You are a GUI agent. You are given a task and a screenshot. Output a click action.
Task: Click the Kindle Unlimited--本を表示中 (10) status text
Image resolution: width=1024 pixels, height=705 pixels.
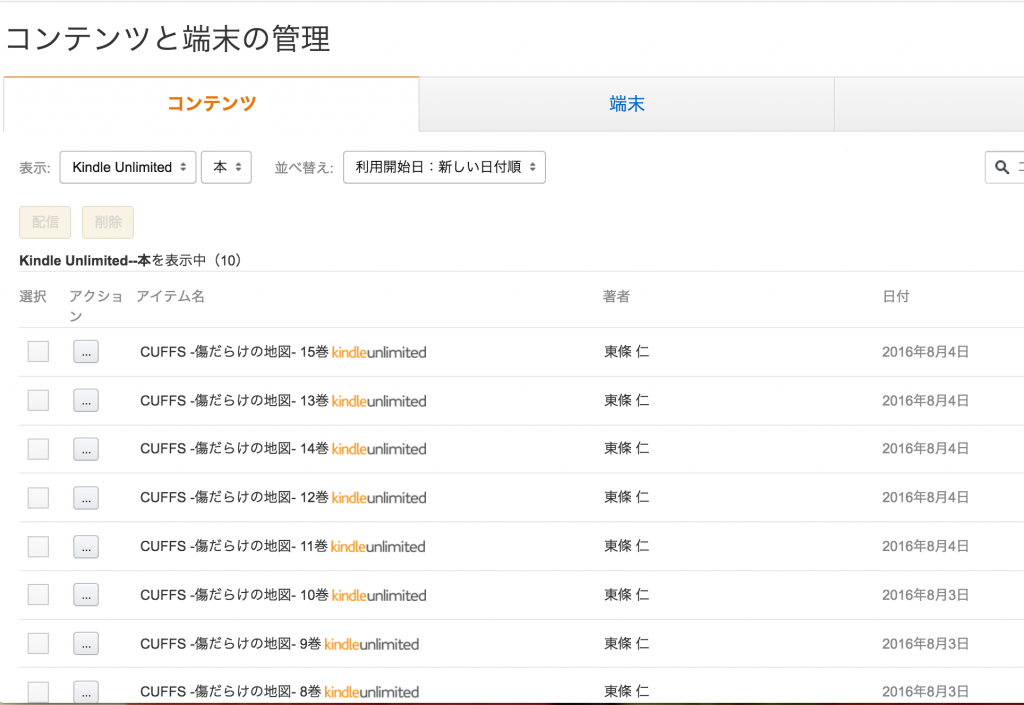click(x=131, y=260)
